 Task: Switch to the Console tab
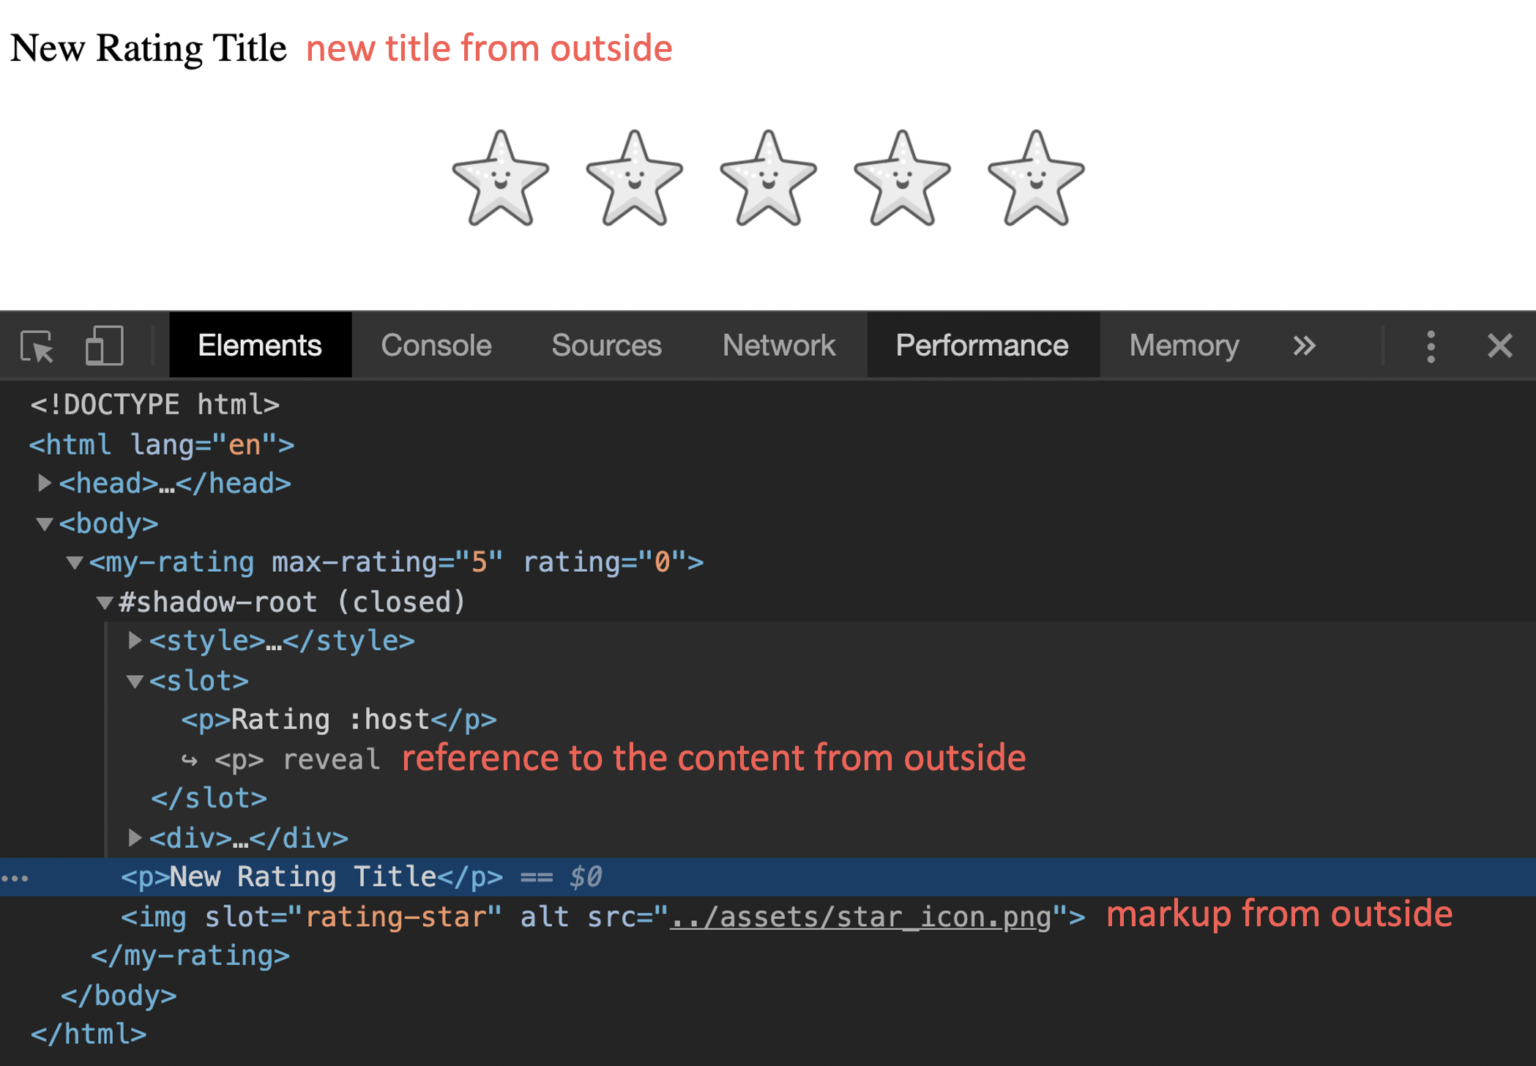point(436,345)
